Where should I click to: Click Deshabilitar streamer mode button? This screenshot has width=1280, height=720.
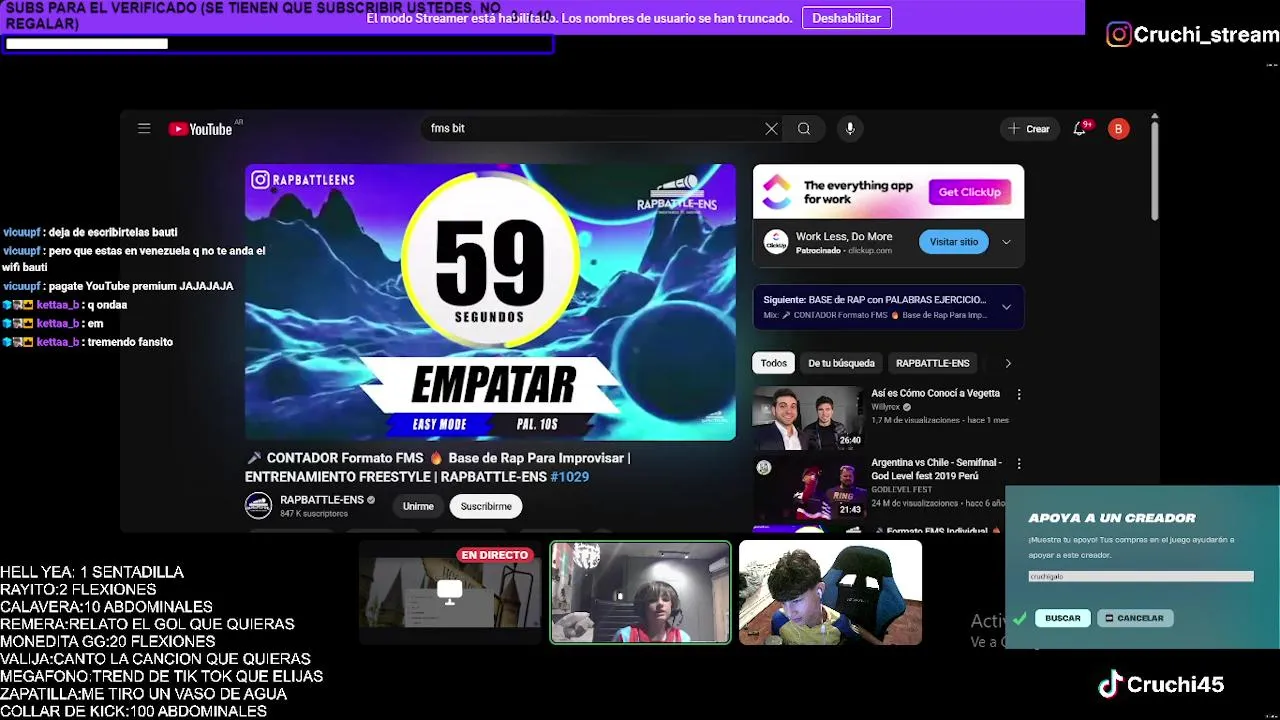(846, 18)
